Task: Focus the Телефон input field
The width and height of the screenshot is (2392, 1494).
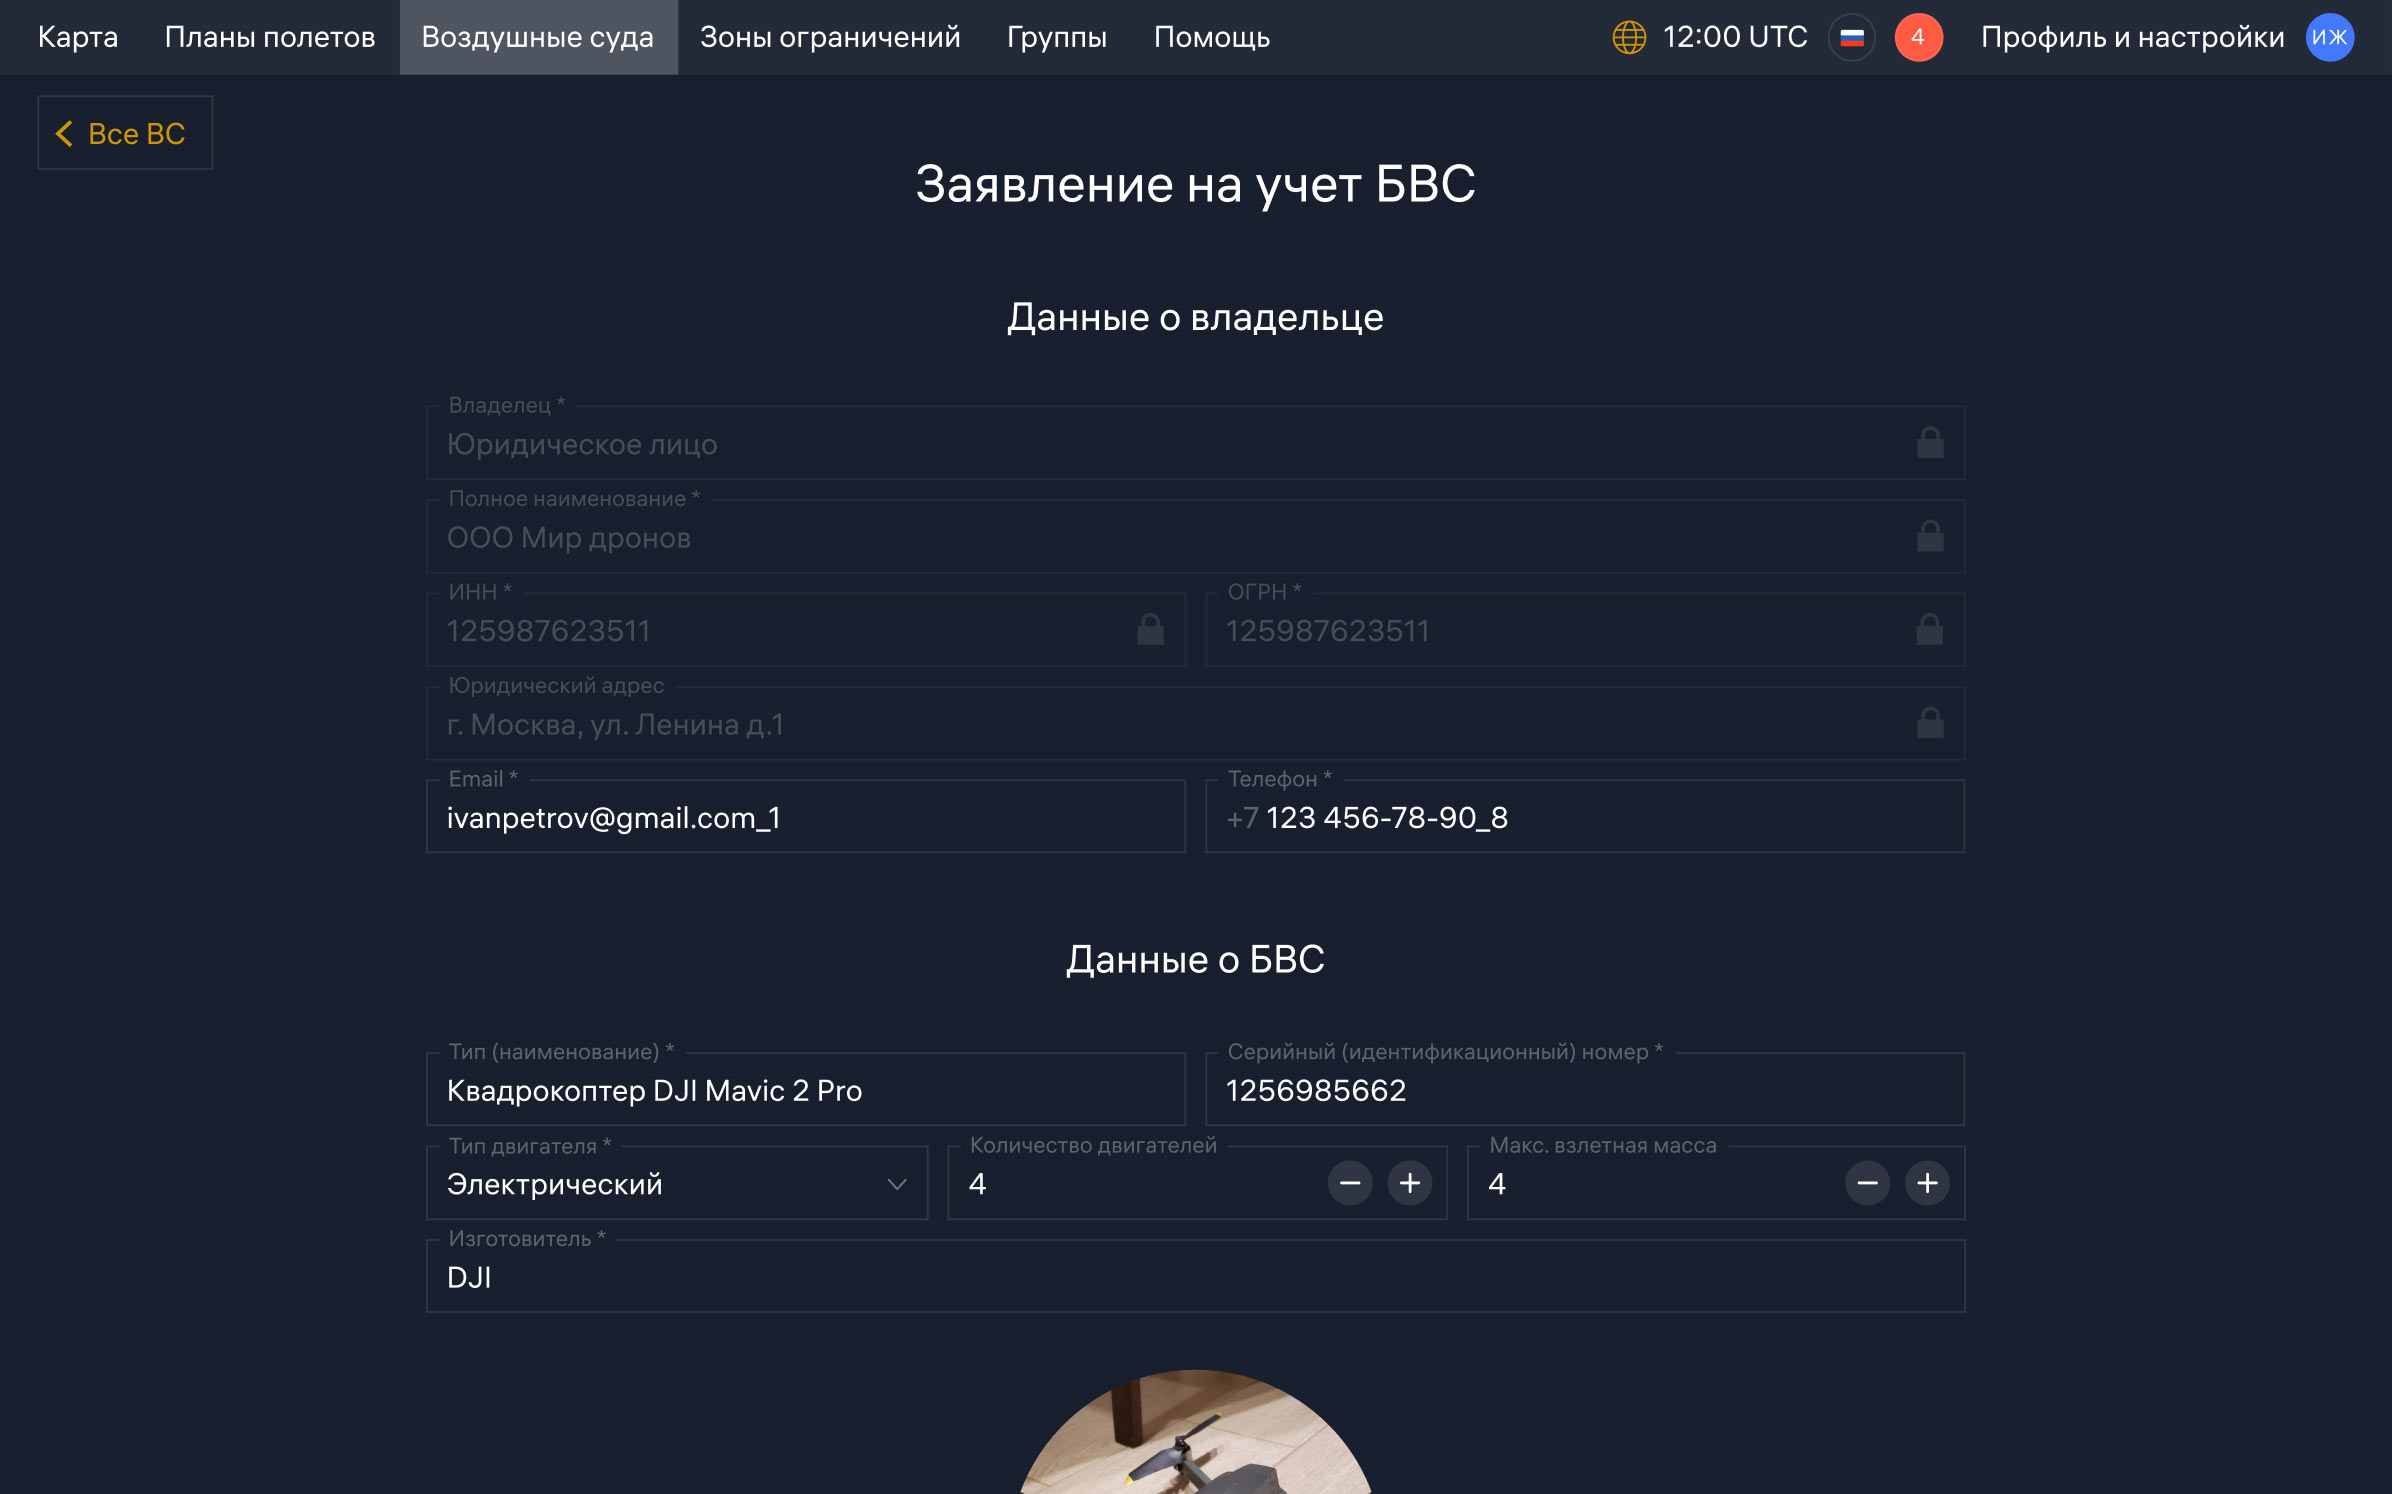Action: (1585, 817)
